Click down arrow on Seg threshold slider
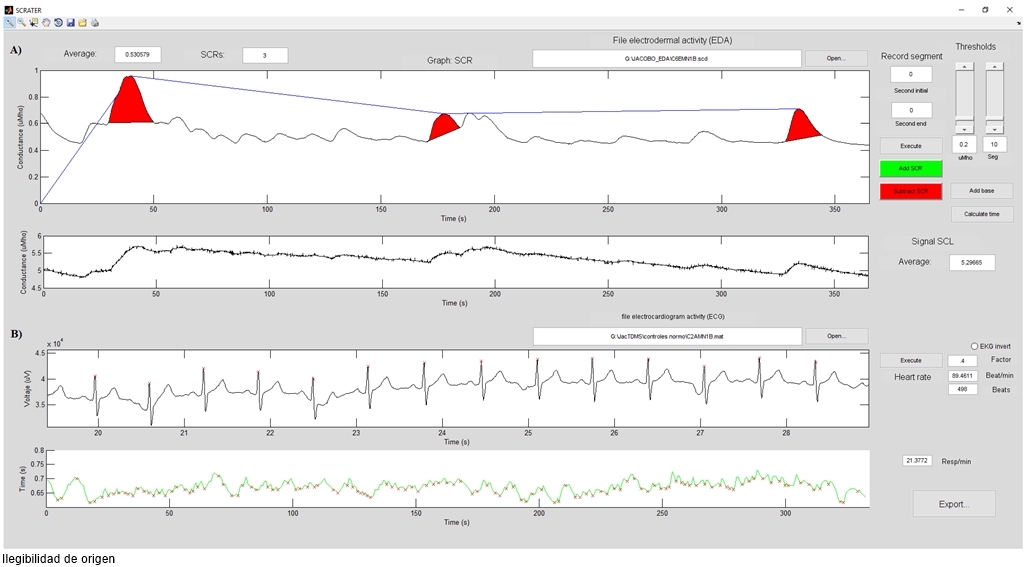Image resolution: width=1024 pixels, height=567 pixels. 994,129
